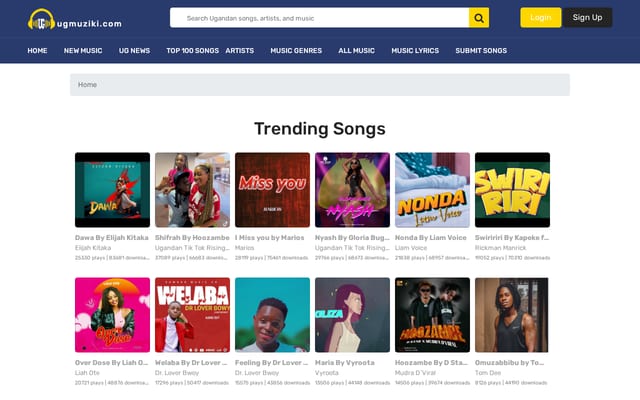Click title link Nyash By Gloria Bug...
Viewport: 640px width, 400px height.
352,238
